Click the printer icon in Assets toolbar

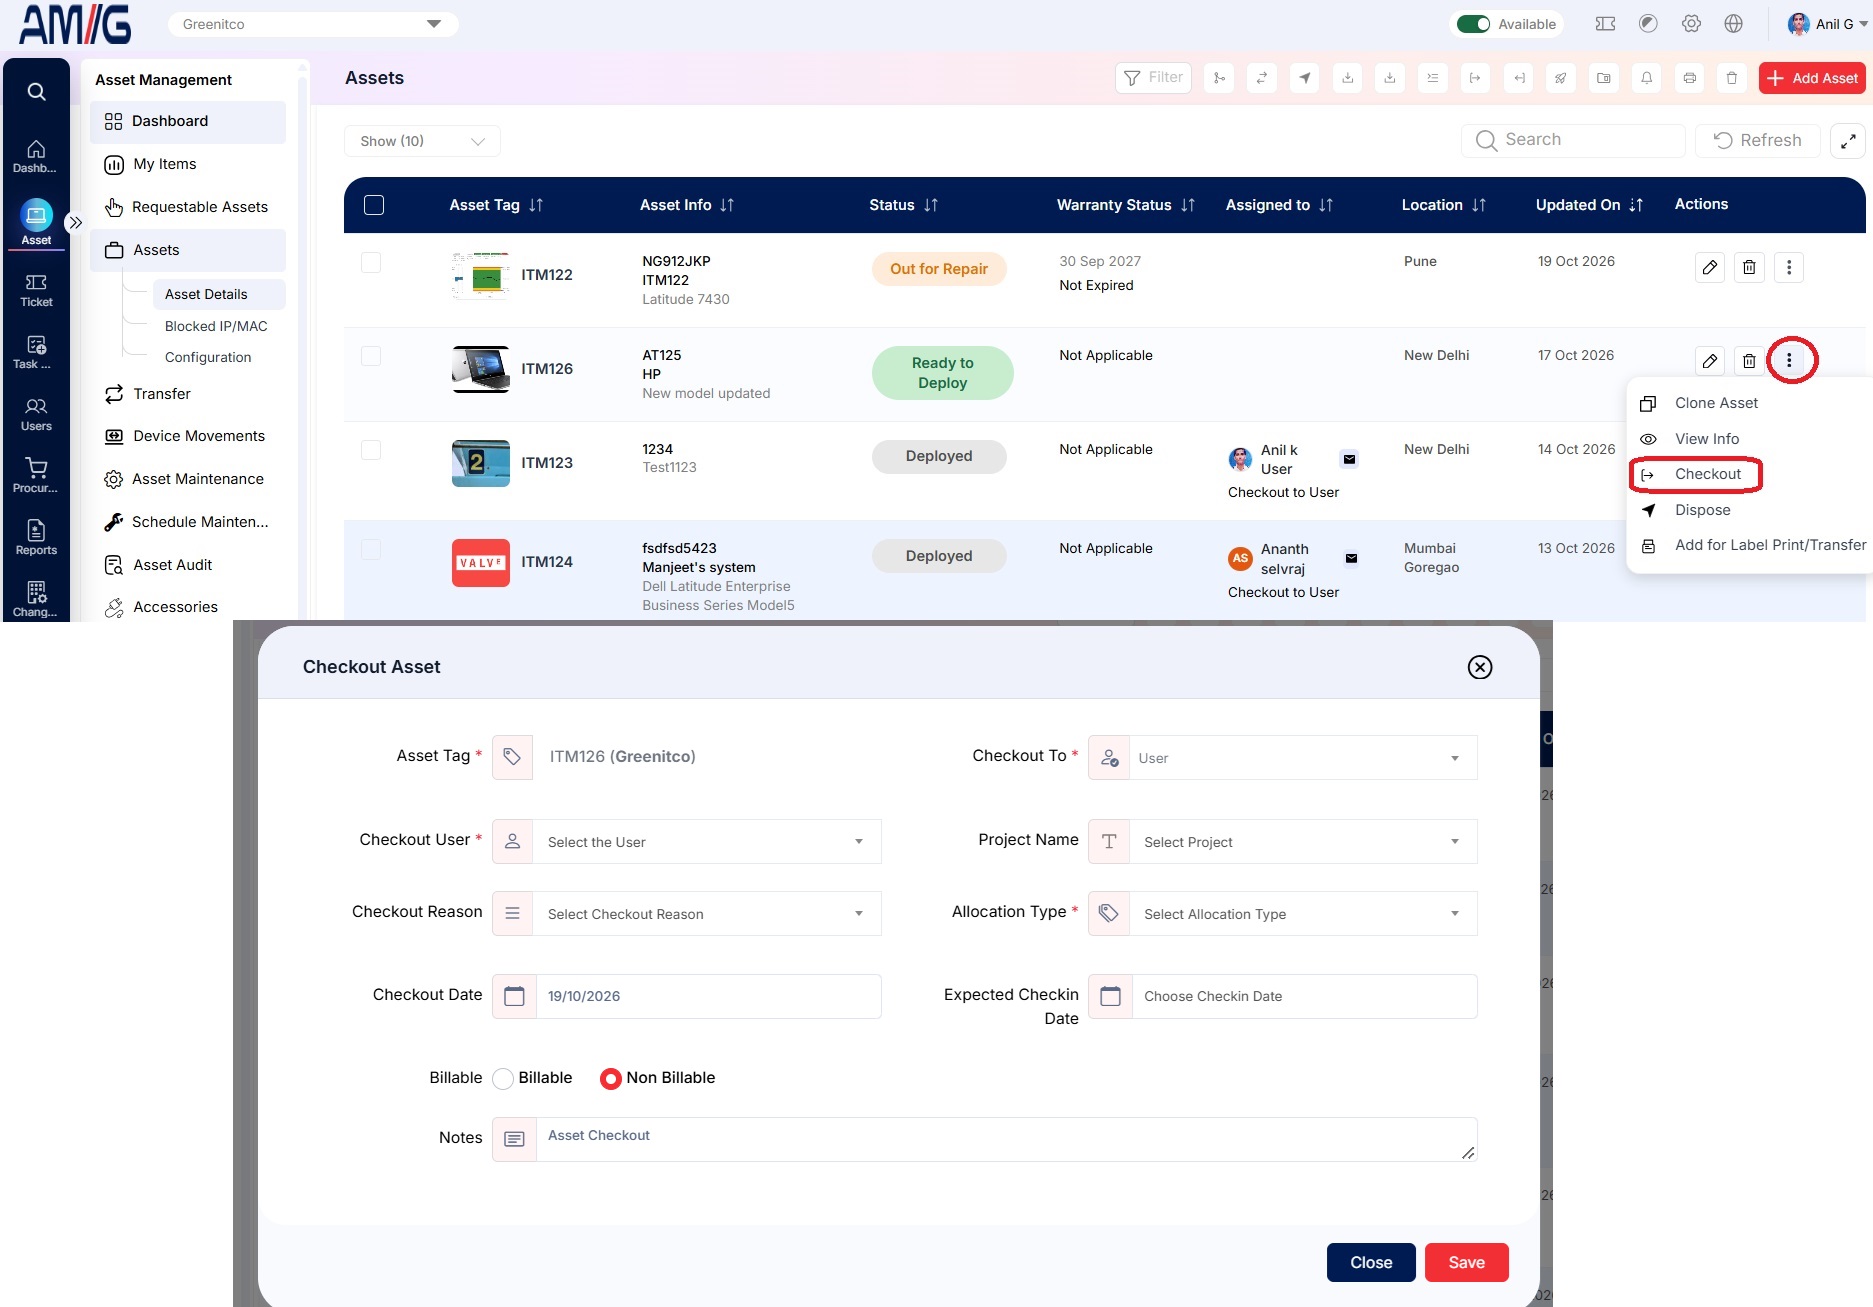[1690, 78]
